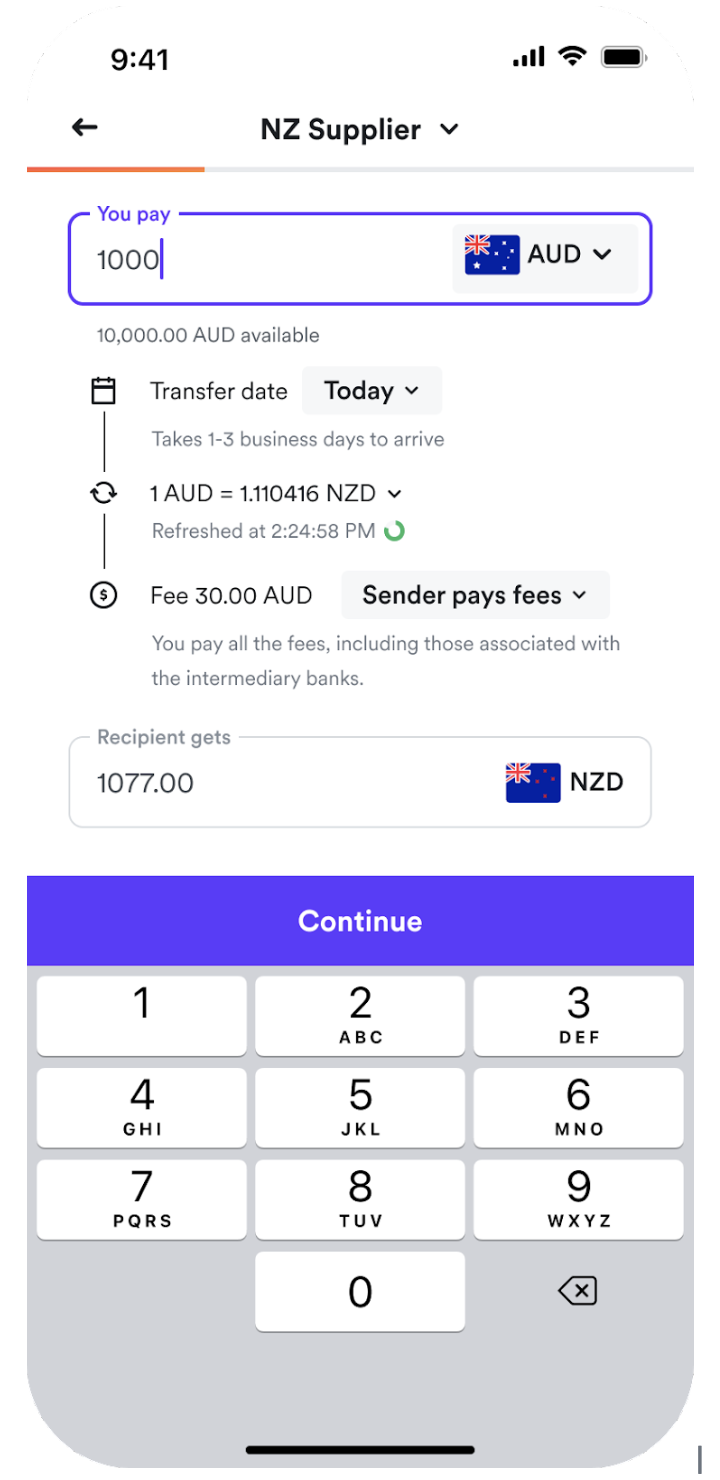The width and height of the screenshot is (720, 1480).
Task: Open the NZ Supplier recipient dropdown
Action: [x=450, y=129]
